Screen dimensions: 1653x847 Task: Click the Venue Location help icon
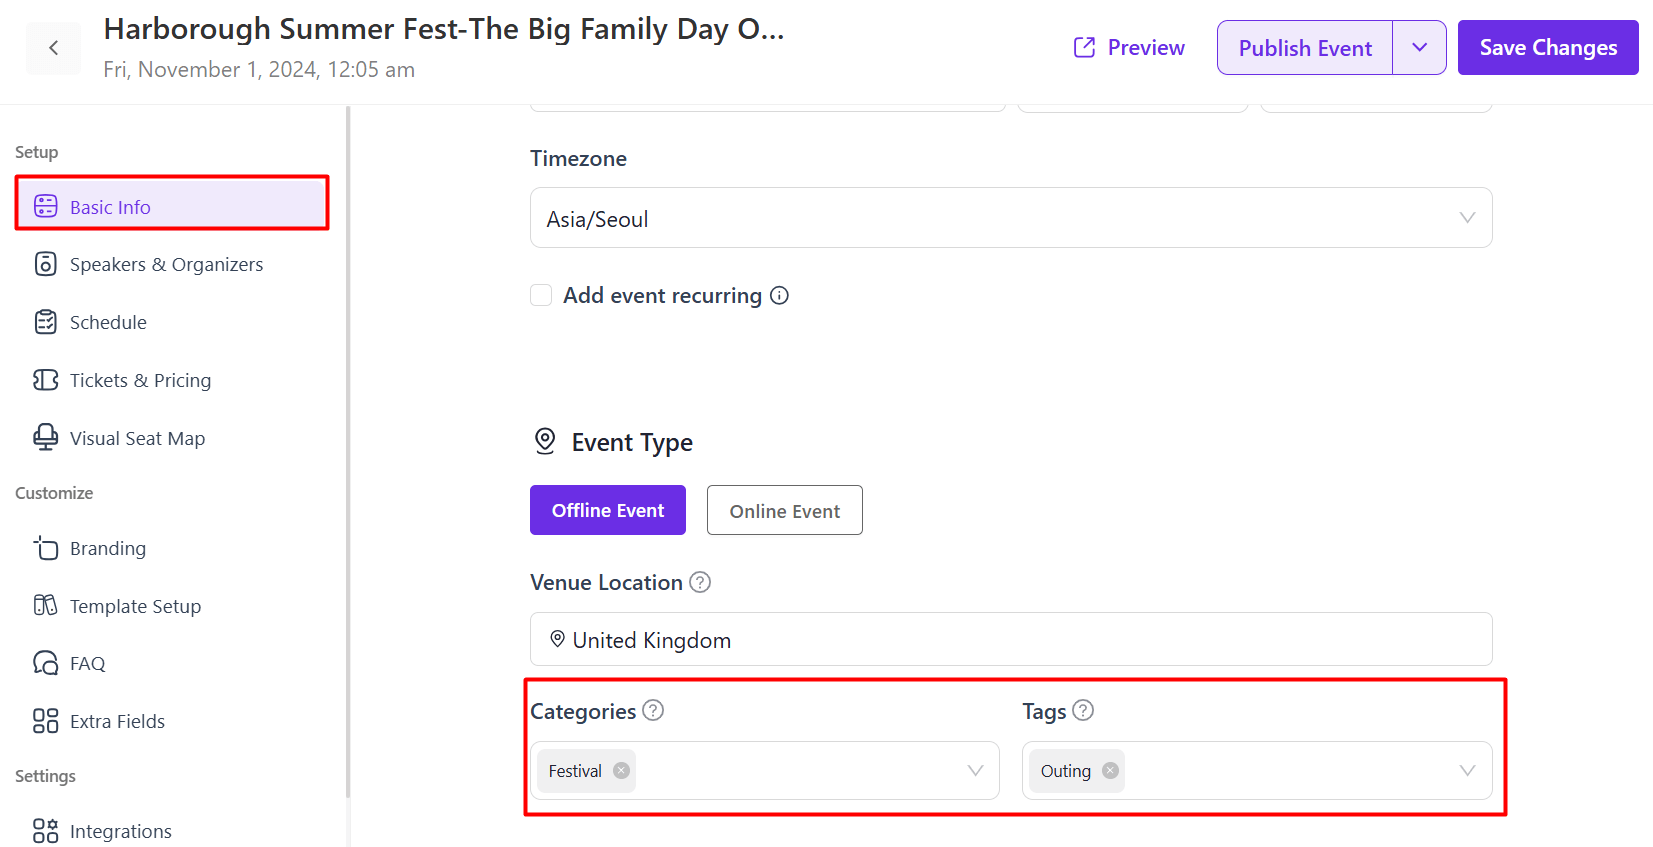[700, 582]
